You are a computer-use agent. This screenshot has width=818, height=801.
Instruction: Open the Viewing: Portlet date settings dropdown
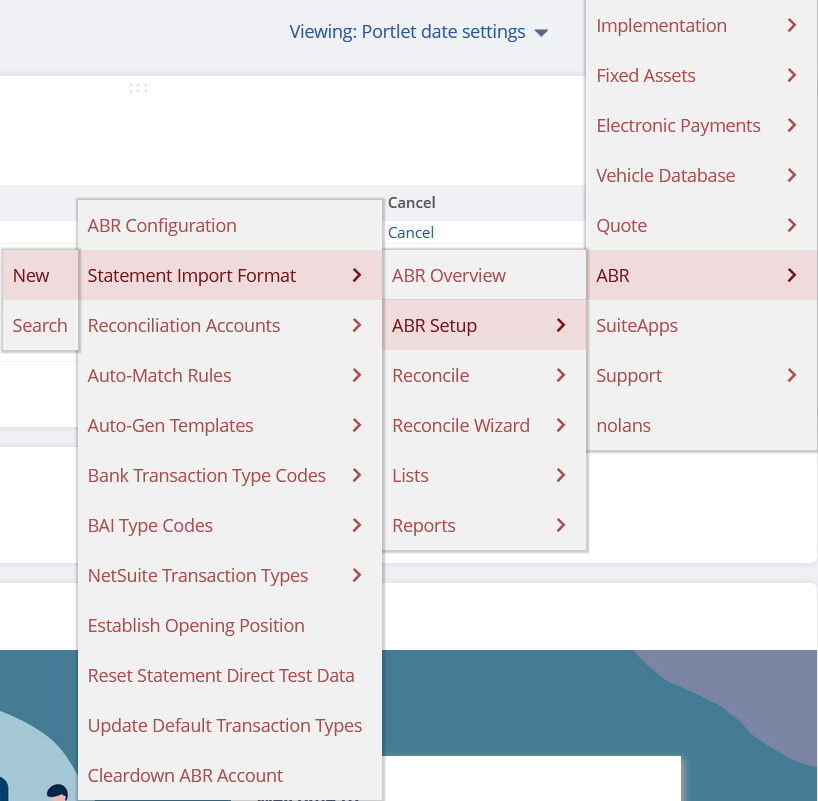tap(419, 32)
